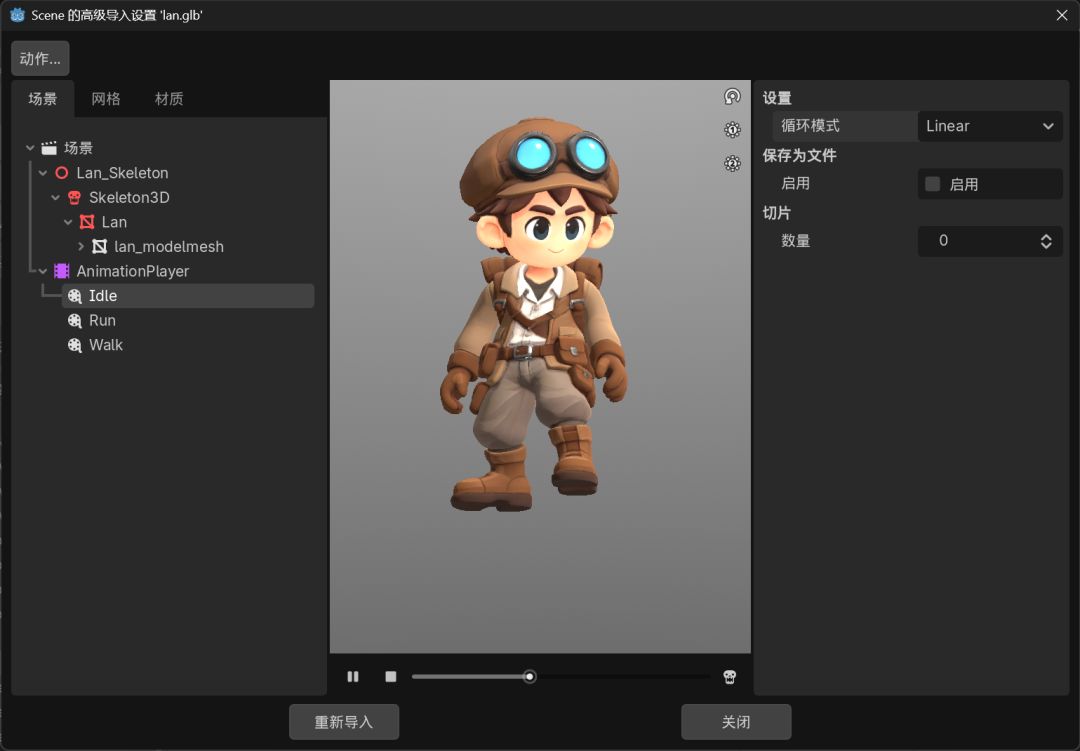1080x751 pixels.
Task: Click the 重新导入 button
Action: coord(344,722)
